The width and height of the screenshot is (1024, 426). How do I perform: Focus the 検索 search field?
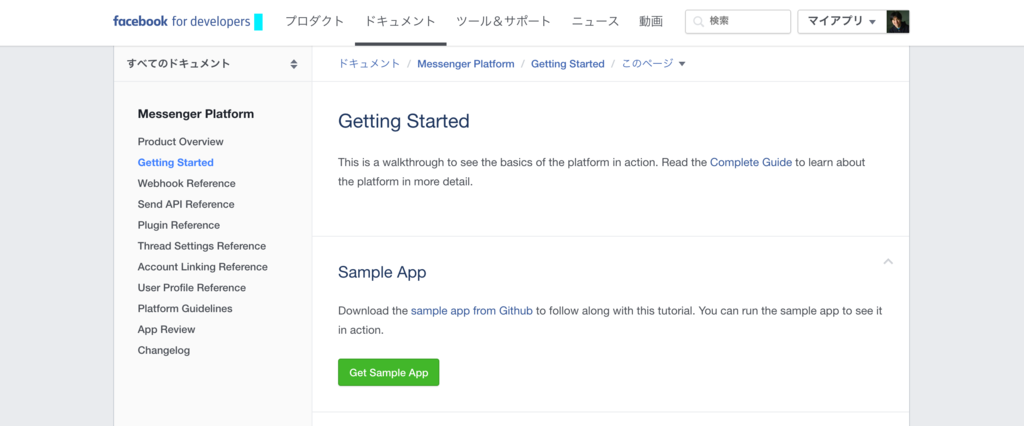(745, 21)
